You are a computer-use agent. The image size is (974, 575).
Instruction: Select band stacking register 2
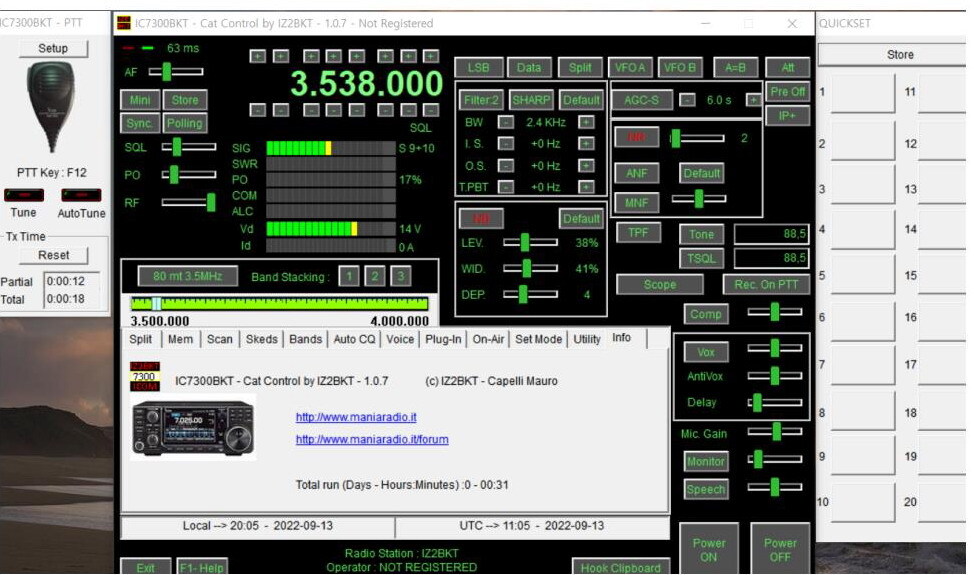pyautogui.click(x=374, y=276)
